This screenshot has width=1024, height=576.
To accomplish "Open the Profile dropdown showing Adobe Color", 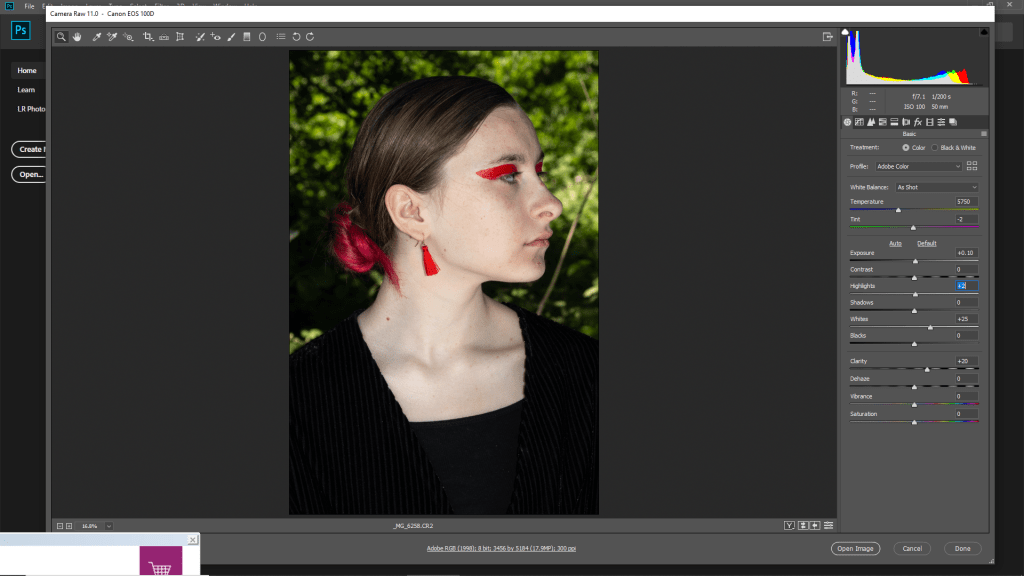I will pos(919,166).
